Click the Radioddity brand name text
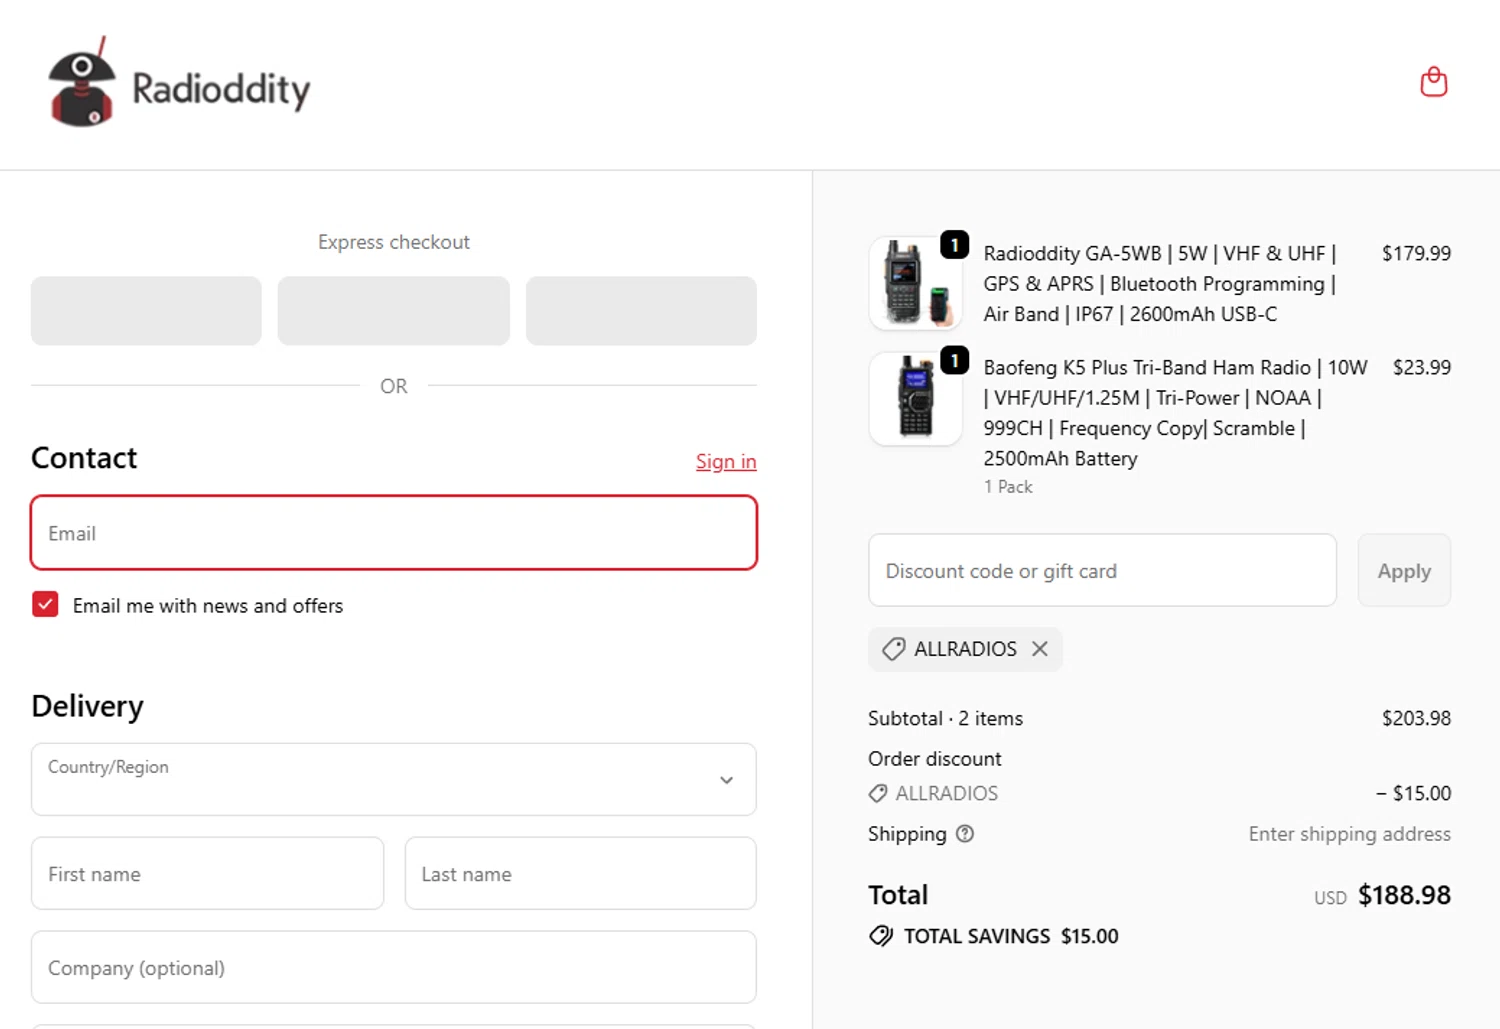This screenshot has height=1029, width=1500. pos(221,89)
